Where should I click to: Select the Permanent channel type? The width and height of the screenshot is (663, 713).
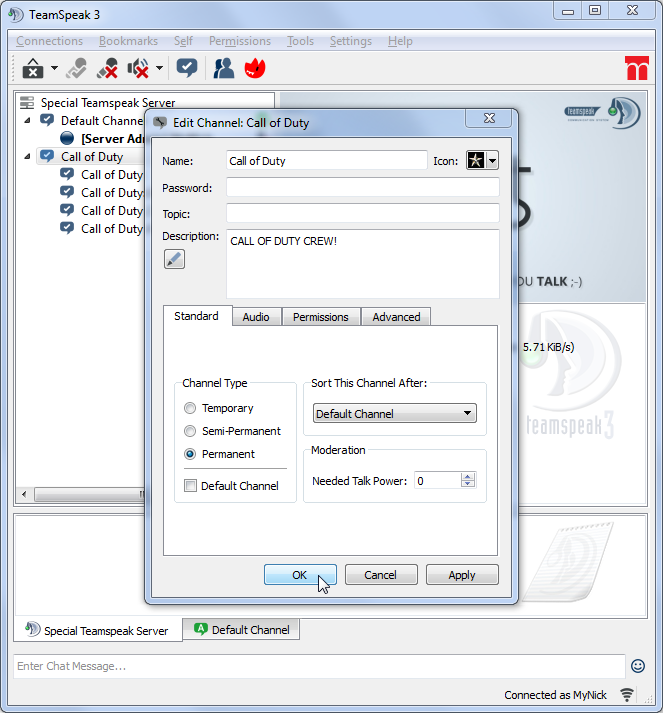190,454
